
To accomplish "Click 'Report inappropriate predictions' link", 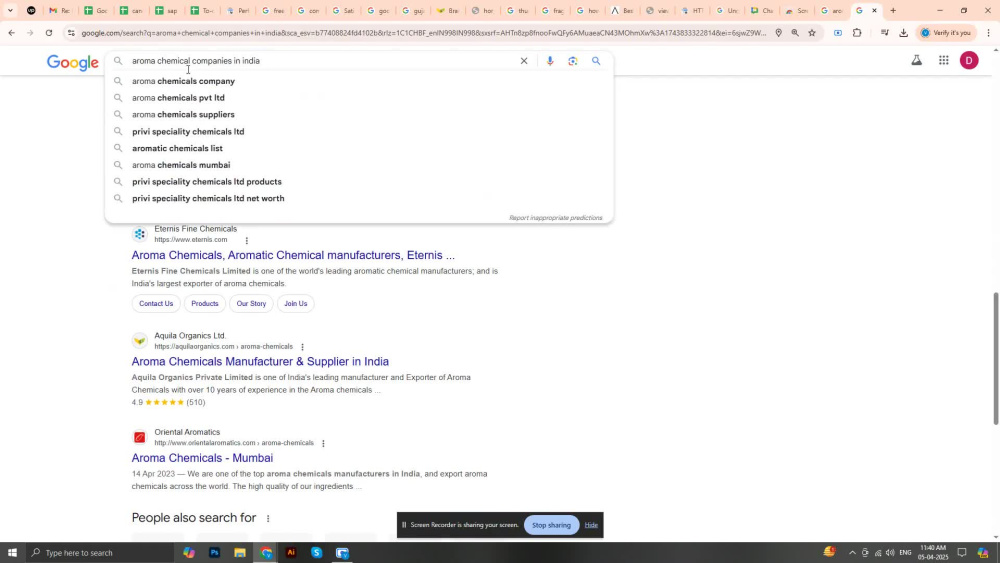I will click(x=555, y=218).
